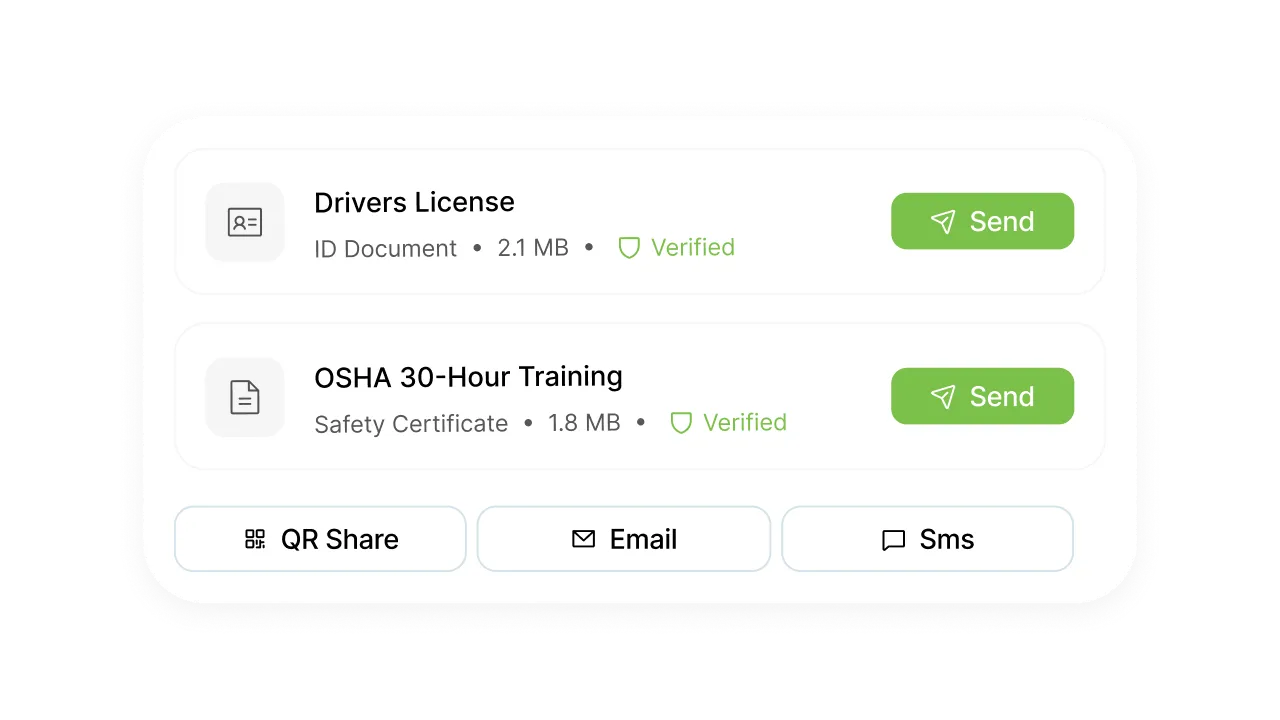Click the envelope icon in the Email button
1280x720 pixels.
point(582,539)
